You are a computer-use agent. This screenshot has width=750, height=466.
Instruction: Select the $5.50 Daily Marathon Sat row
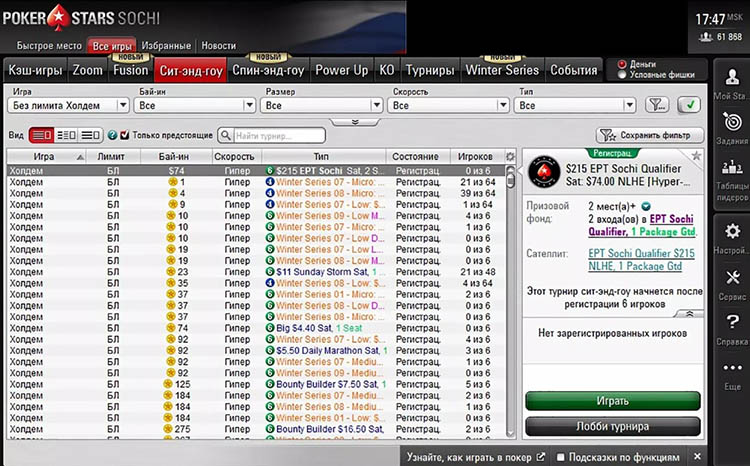[x=256, y=351]
